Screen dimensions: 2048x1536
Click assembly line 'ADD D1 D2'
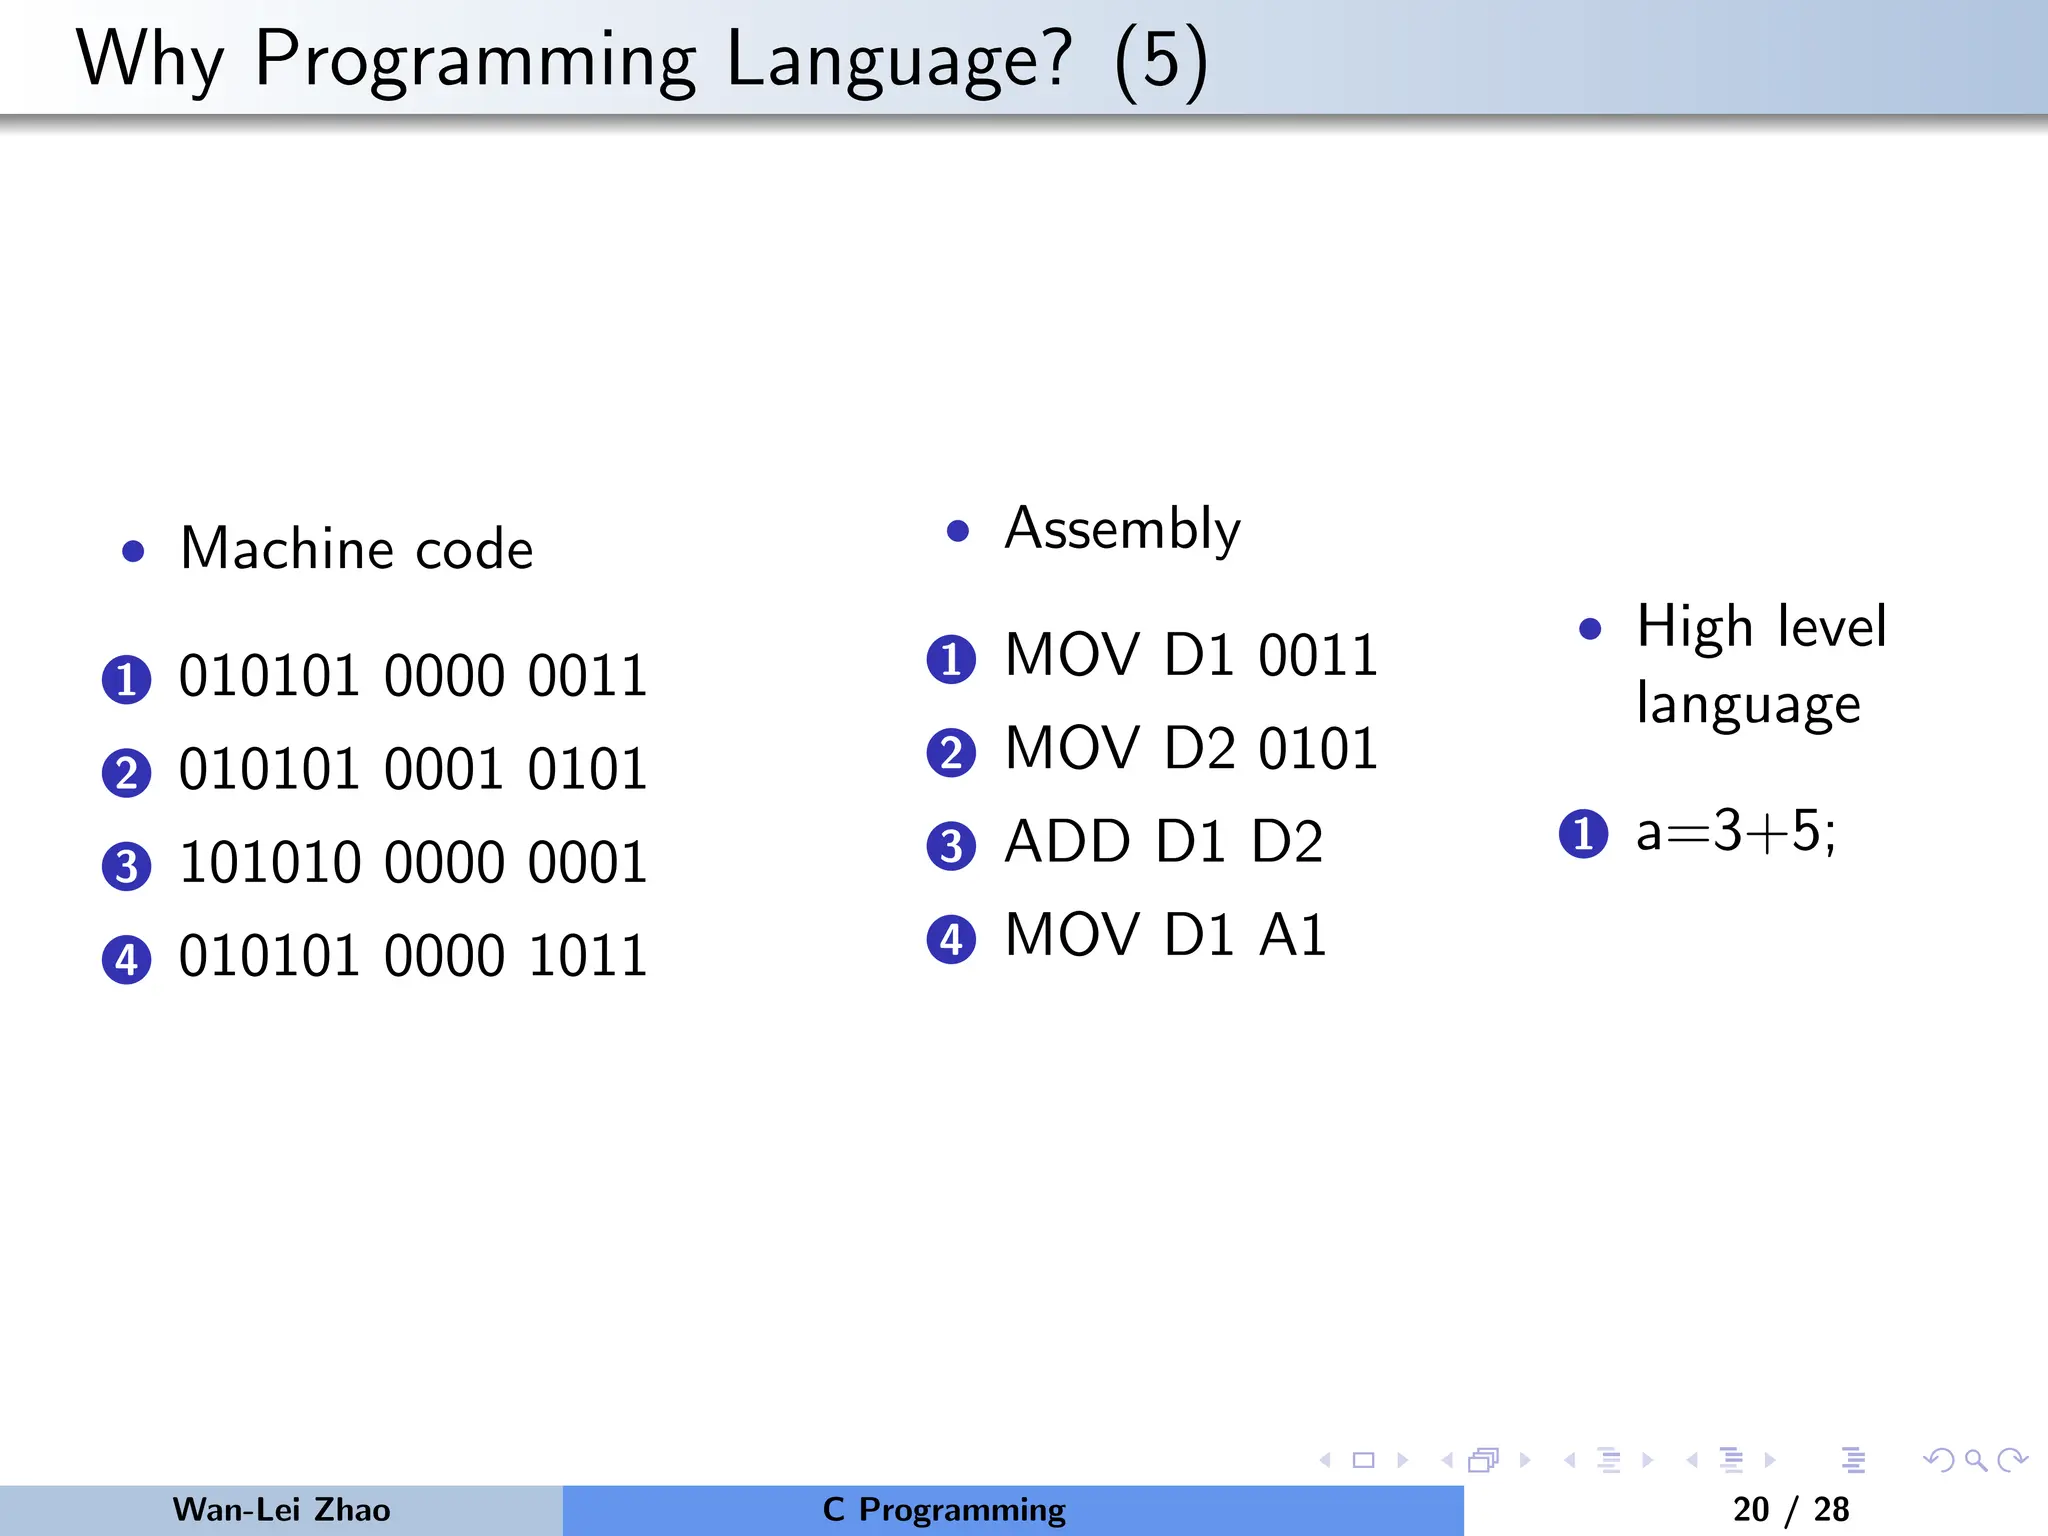1164,841
